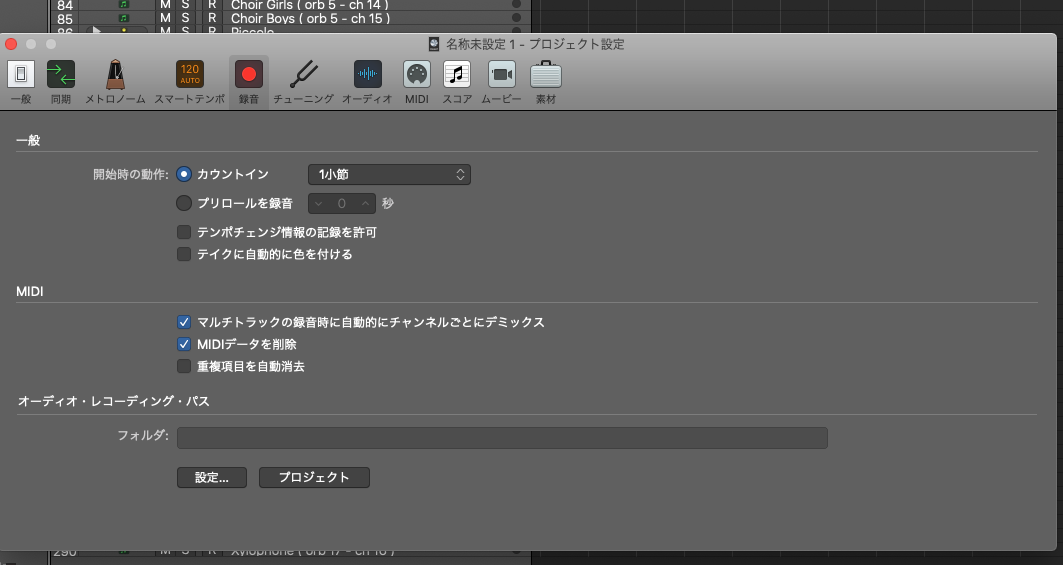This screenshot has width=1063, height=565.
Task: Open the 1小節 count-in dropdown
Action: [389, 174]
